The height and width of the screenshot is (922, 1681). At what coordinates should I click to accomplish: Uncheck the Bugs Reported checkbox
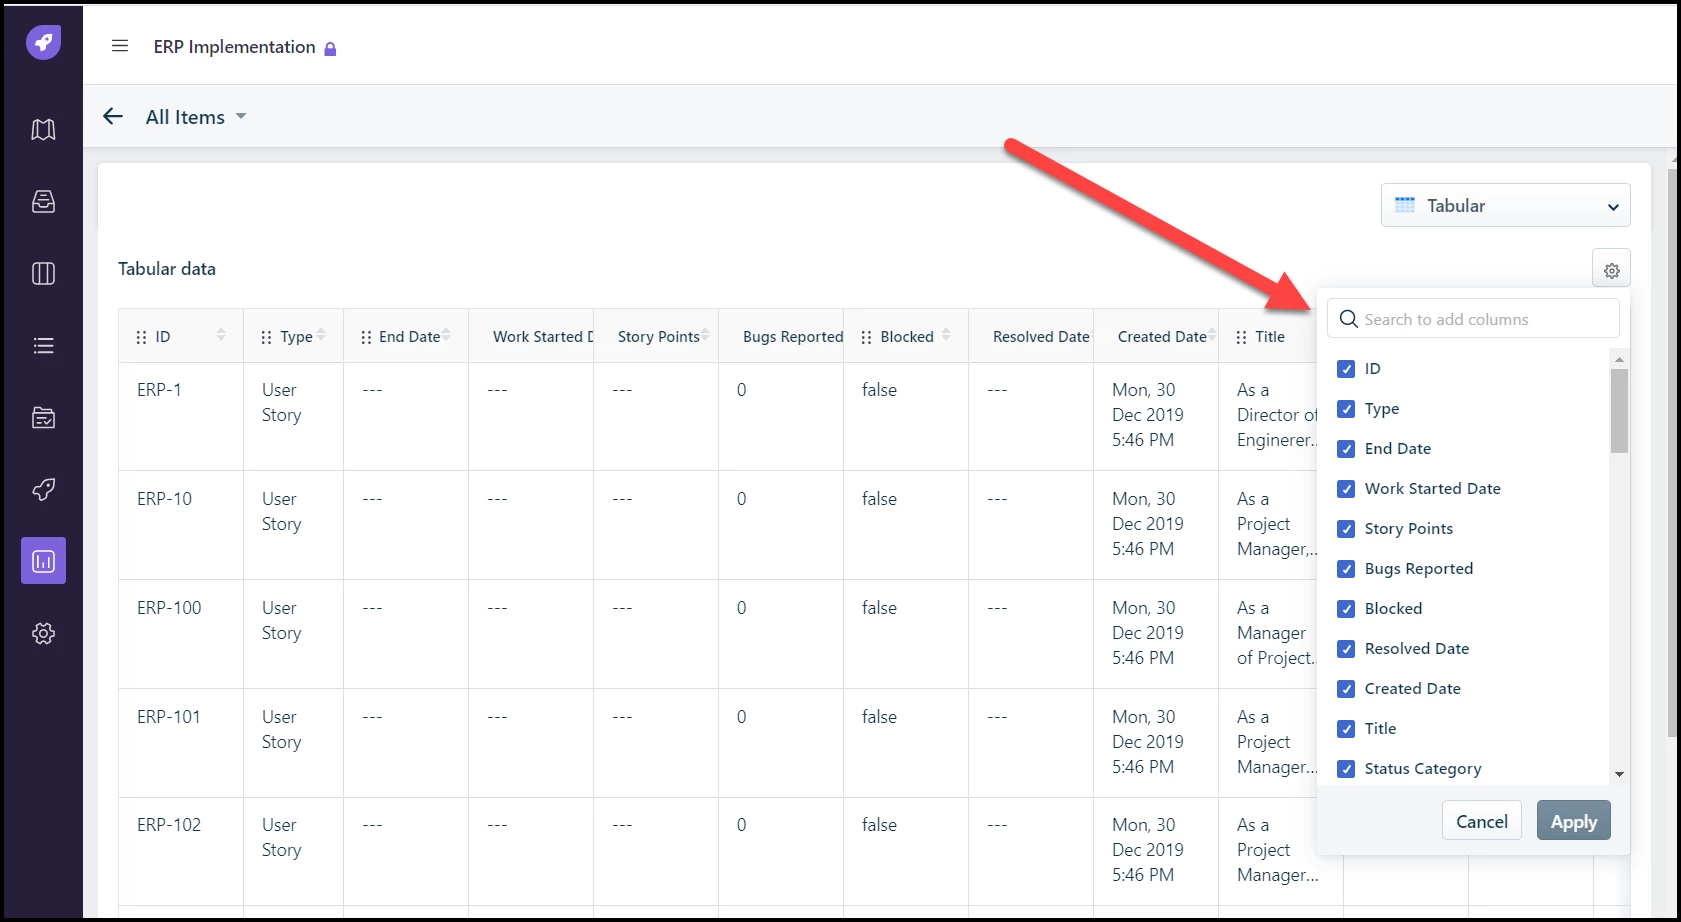(1346, 569)
